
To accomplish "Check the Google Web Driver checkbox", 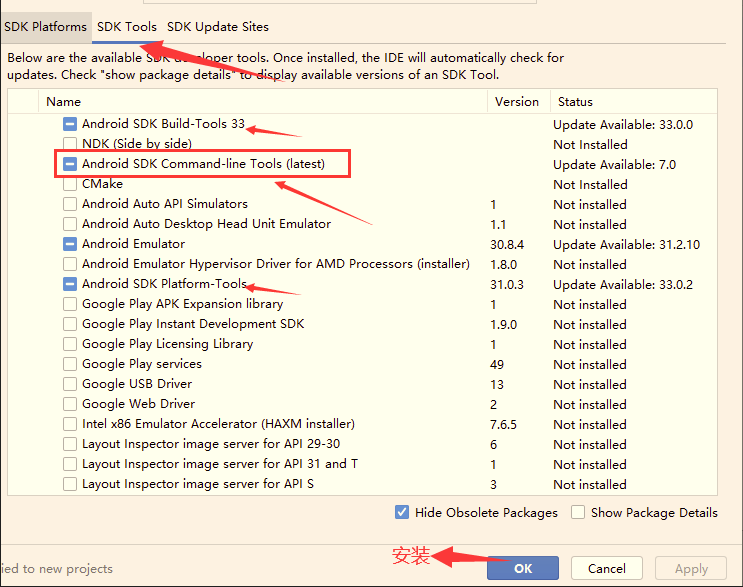I will coord(70,404).
